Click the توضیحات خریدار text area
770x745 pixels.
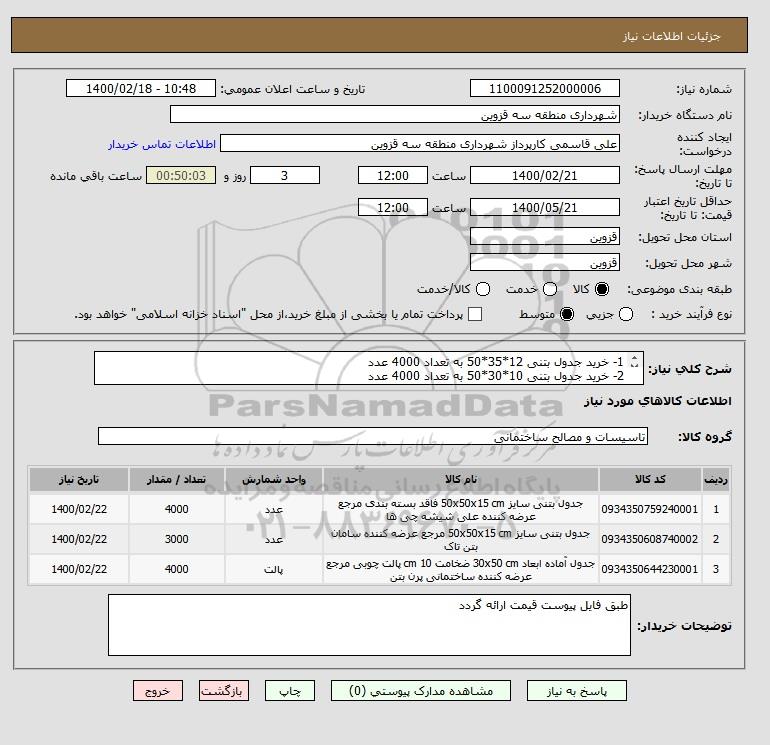pyautogui.click(x=369, y=625)
